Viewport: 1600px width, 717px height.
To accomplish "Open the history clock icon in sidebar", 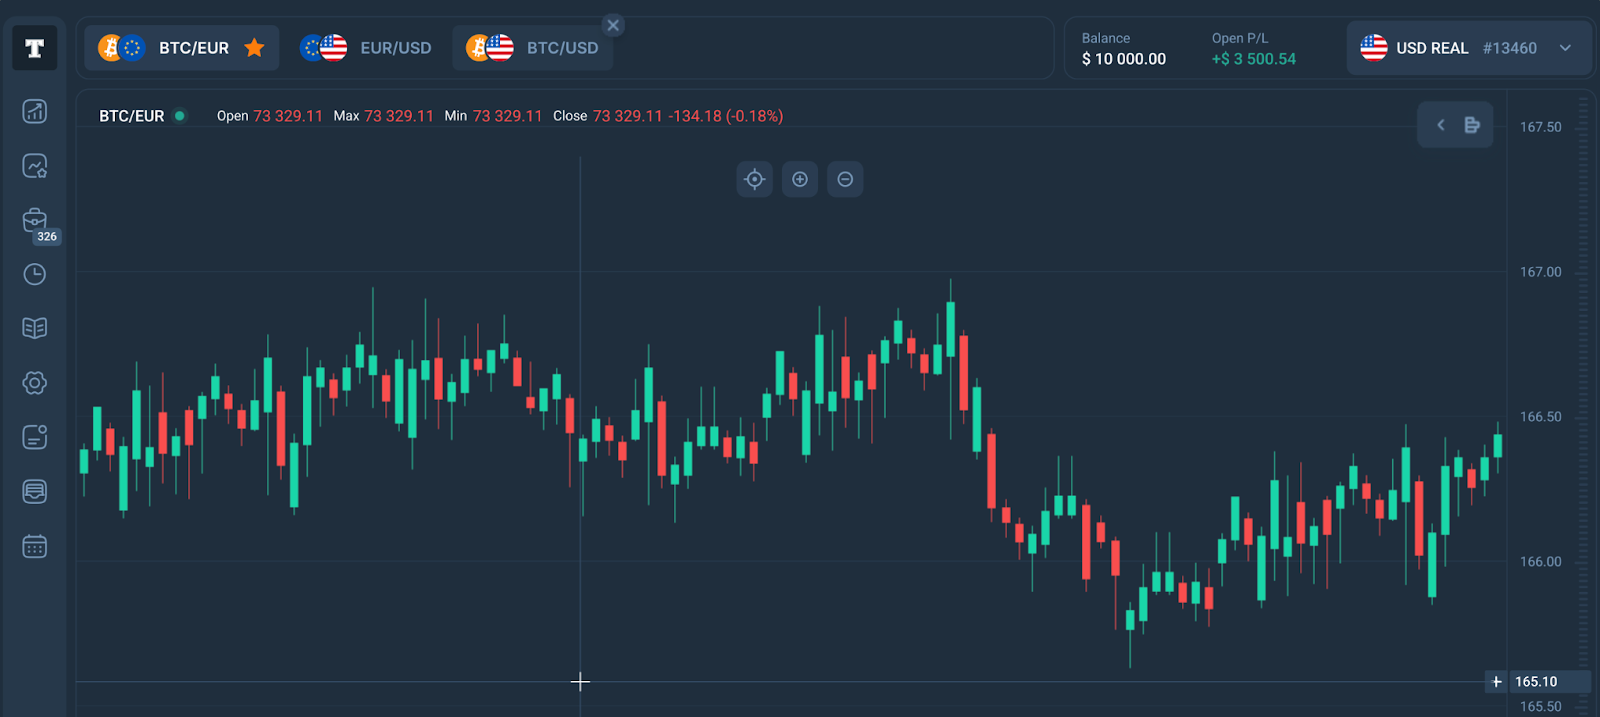I will 35,274.
